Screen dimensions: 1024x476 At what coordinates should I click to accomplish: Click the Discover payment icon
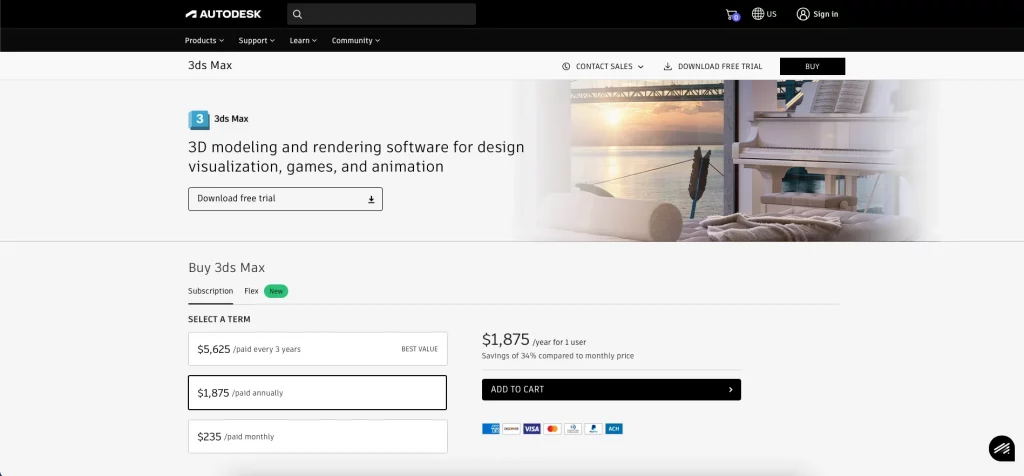coord(511,429)
